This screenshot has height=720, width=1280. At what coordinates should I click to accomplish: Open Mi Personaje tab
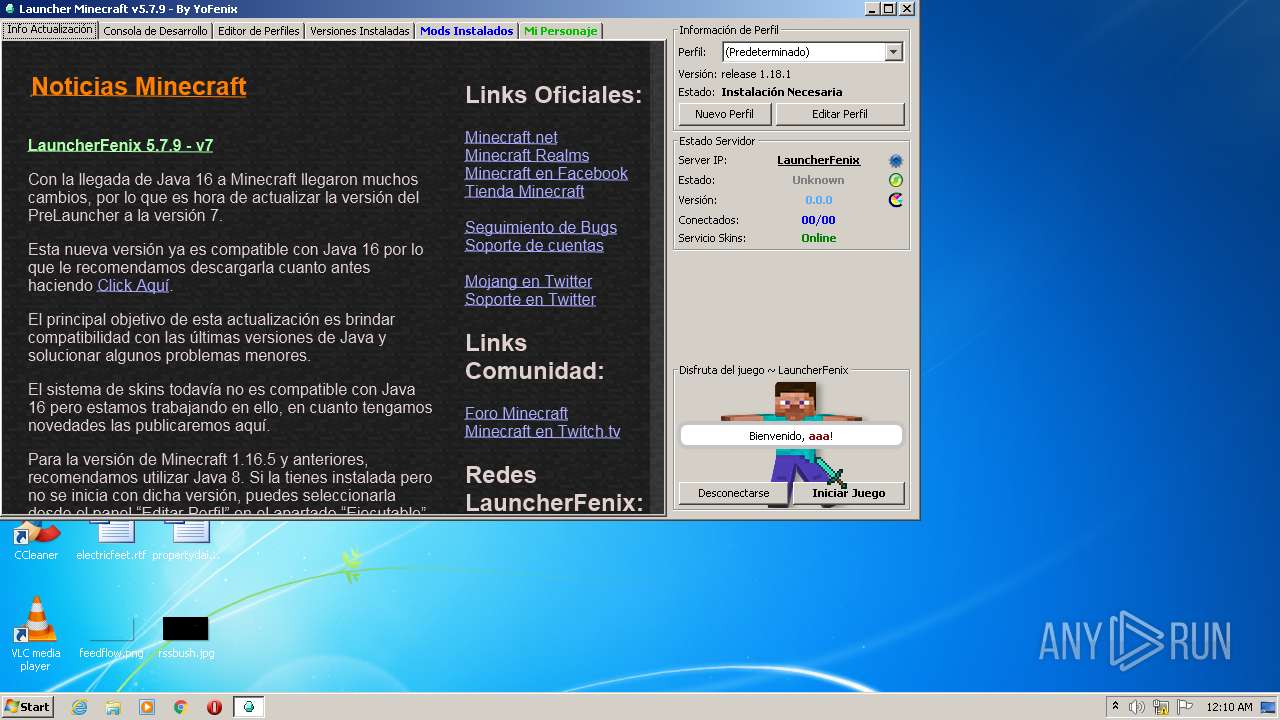pyautogui.click(x=560, y=31)
